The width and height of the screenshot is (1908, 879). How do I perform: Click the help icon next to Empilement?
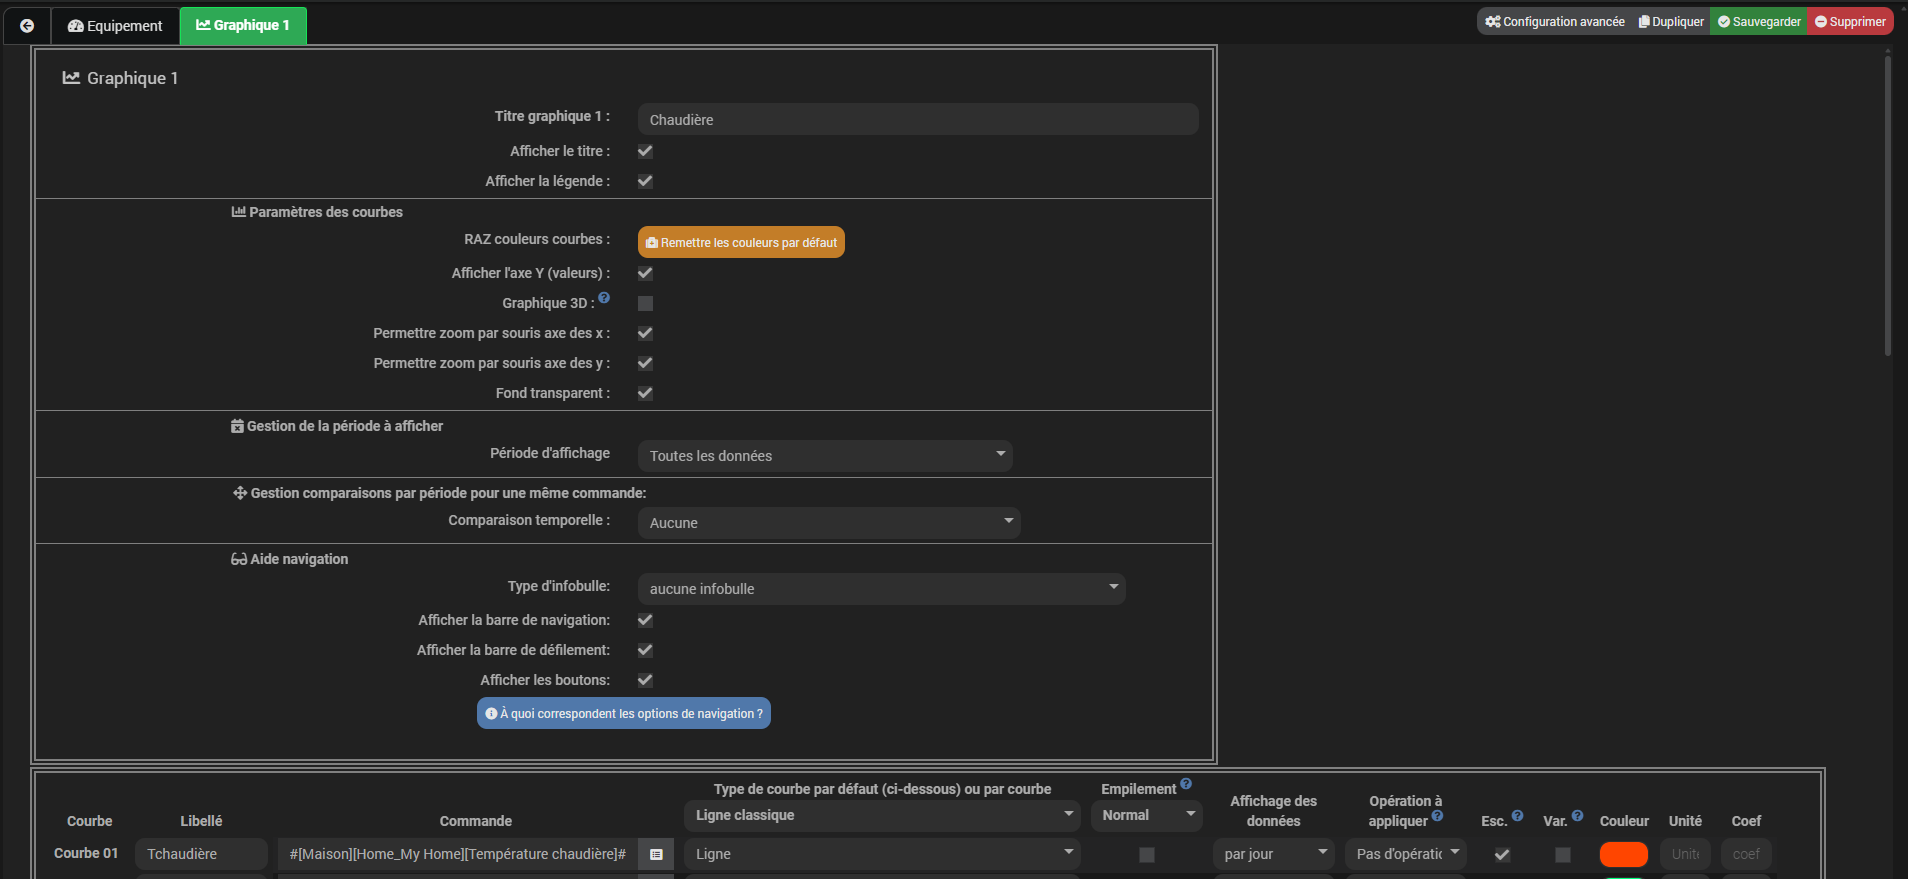pyautogui.click(x=1186, y=784)
